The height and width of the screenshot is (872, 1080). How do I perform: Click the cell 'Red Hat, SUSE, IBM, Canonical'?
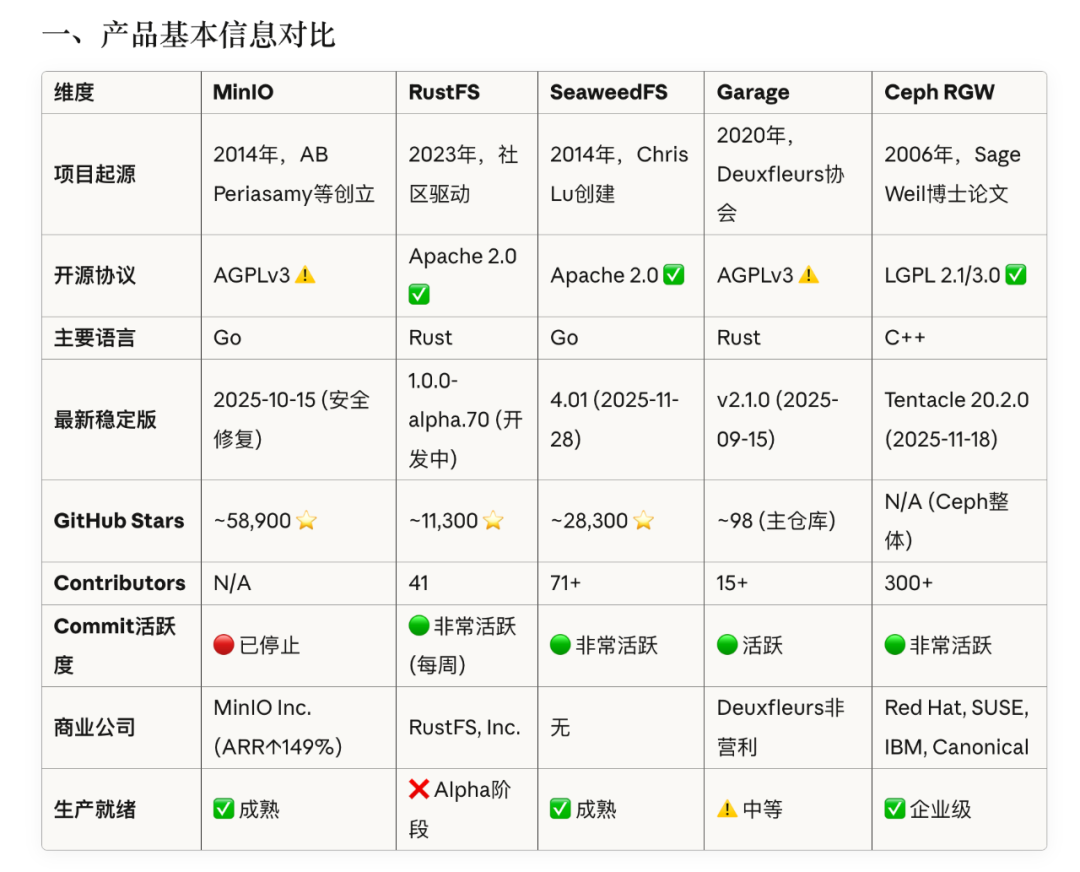pyautogui.click(x=957, y=727)
